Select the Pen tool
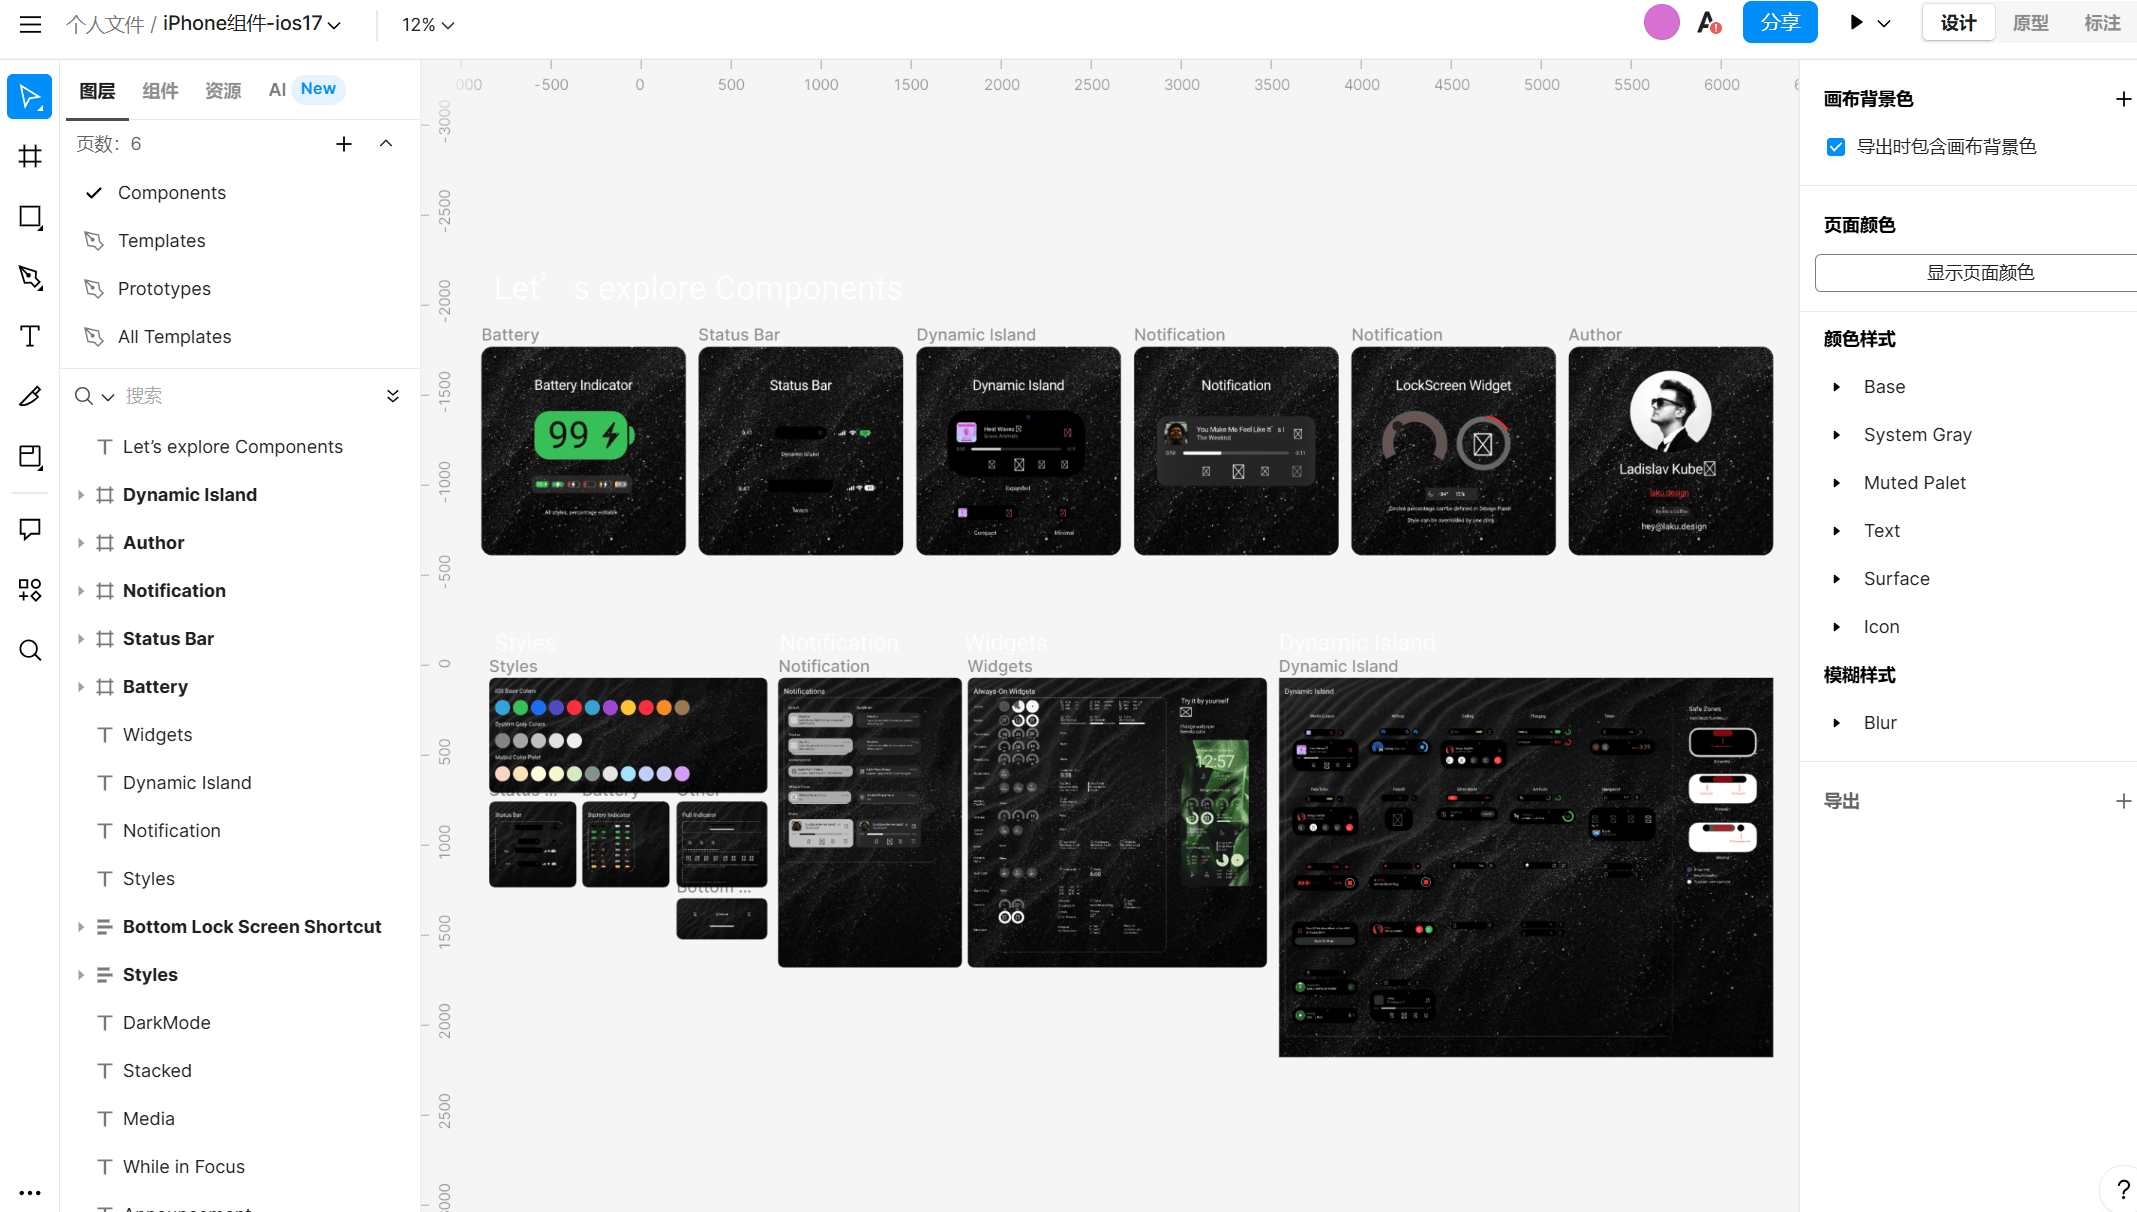The image size is (2137, 1212). (30, 277)
